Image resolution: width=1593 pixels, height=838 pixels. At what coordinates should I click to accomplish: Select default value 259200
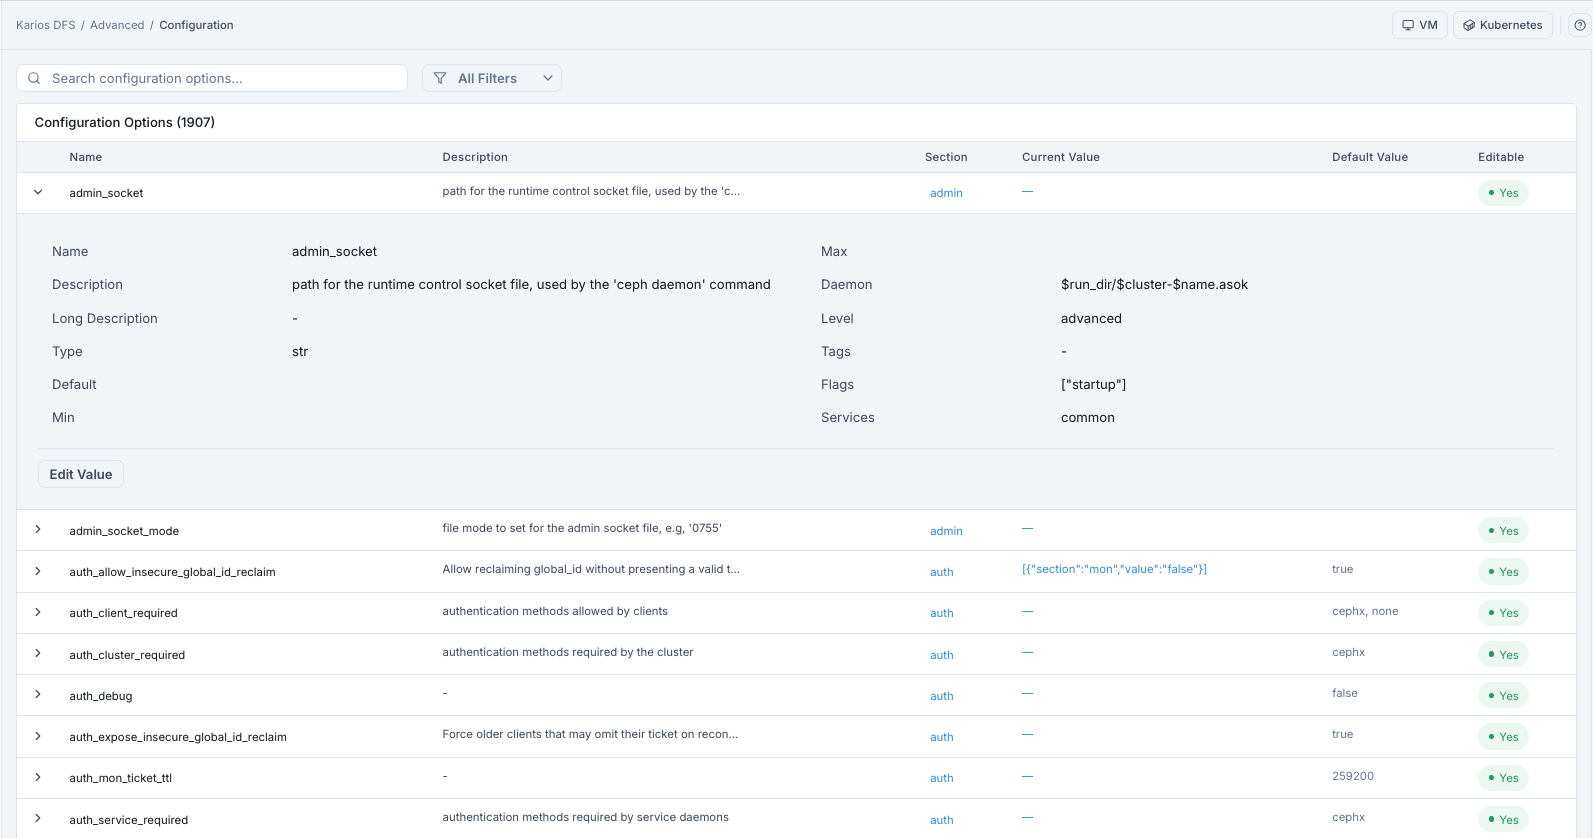point(1353,776)
